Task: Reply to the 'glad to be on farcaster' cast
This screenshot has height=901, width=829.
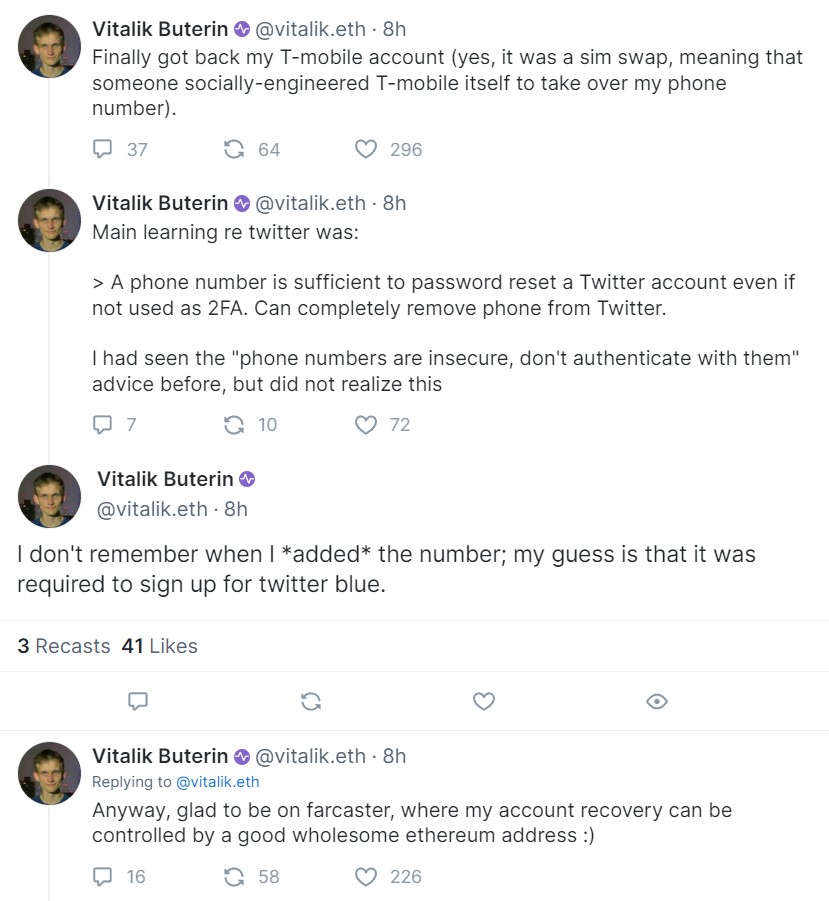Action: (104, 876)
